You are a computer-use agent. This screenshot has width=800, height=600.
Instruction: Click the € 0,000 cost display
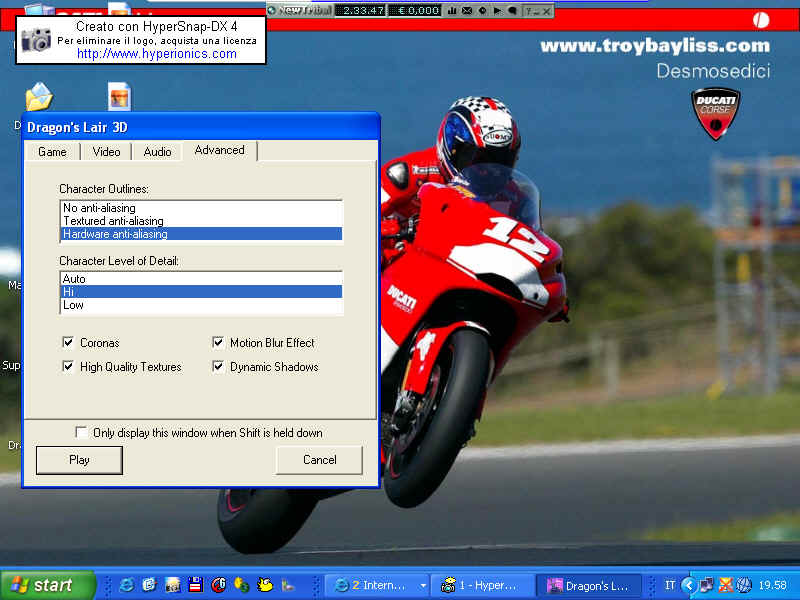(415, 10)
